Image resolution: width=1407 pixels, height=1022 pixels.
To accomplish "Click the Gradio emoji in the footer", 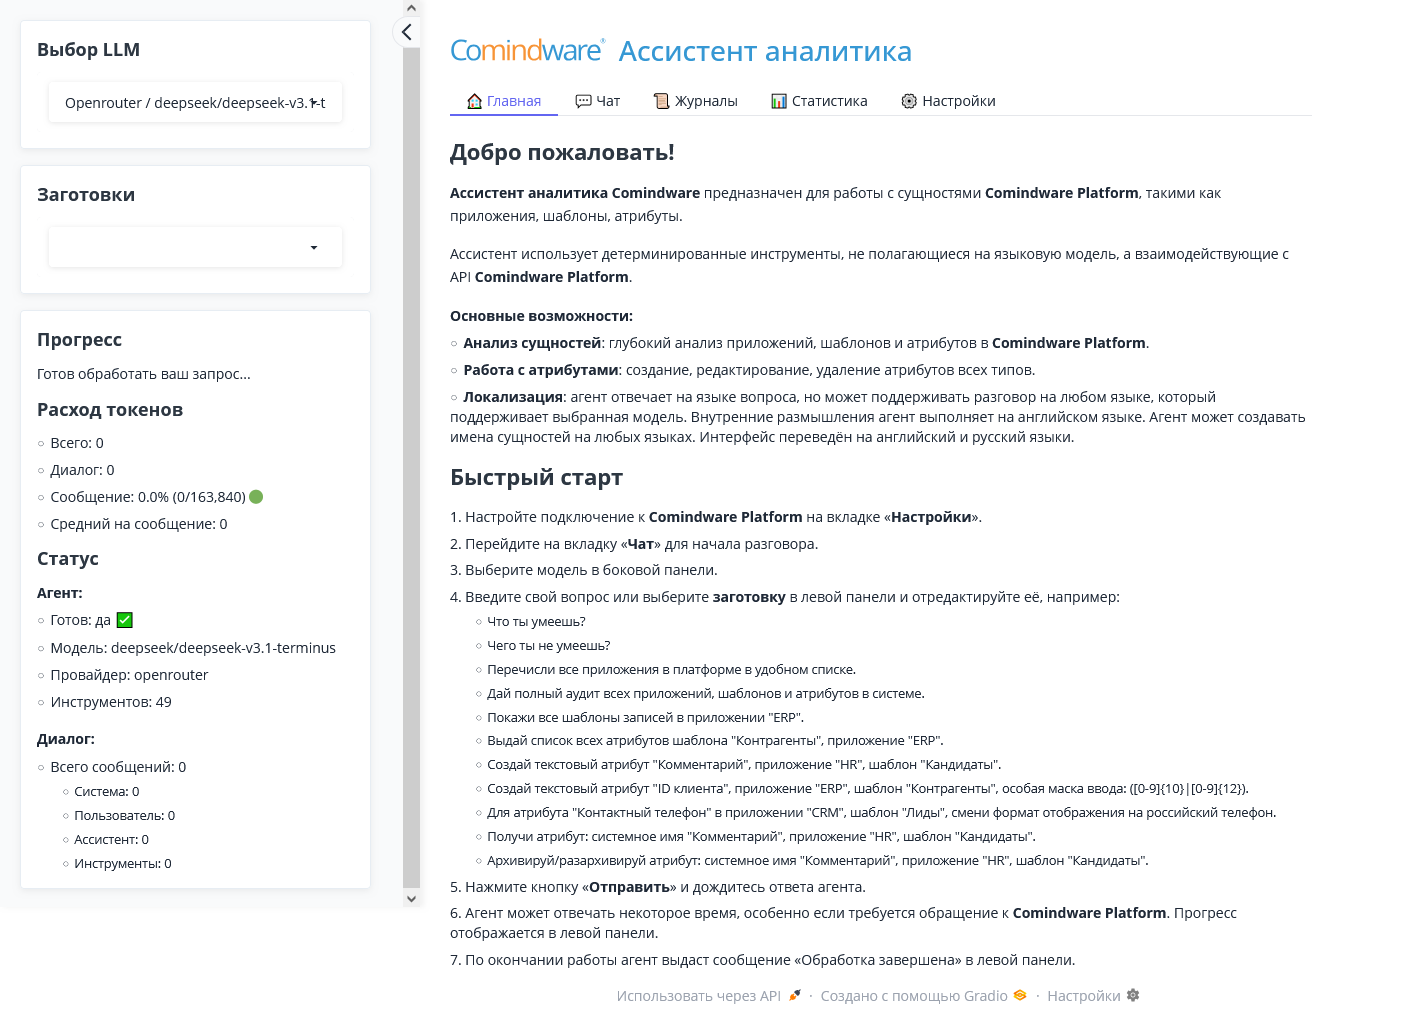I will point(1019,995).
